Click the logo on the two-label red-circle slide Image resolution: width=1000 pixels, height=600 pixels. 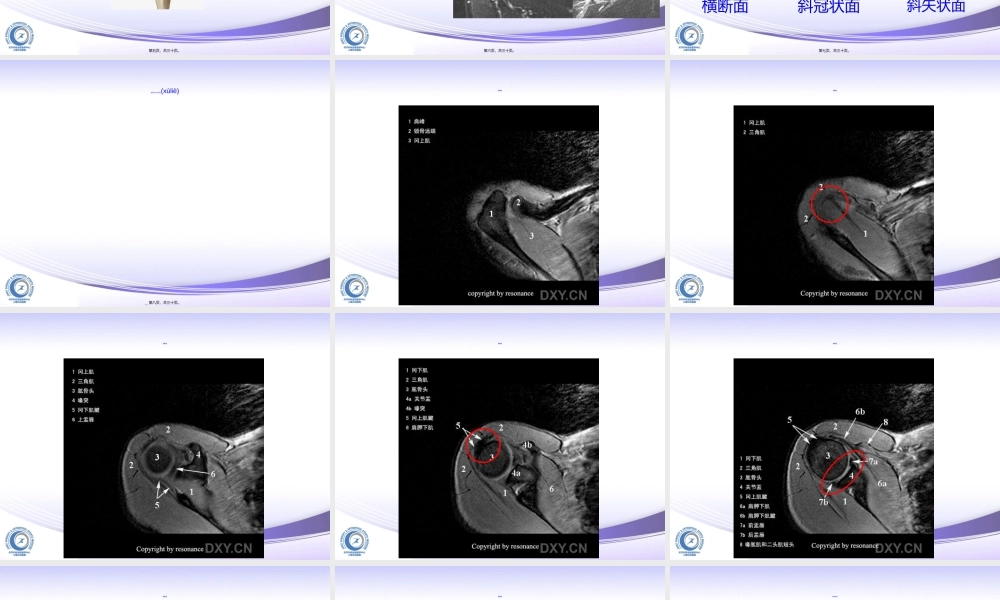[689, 288]
